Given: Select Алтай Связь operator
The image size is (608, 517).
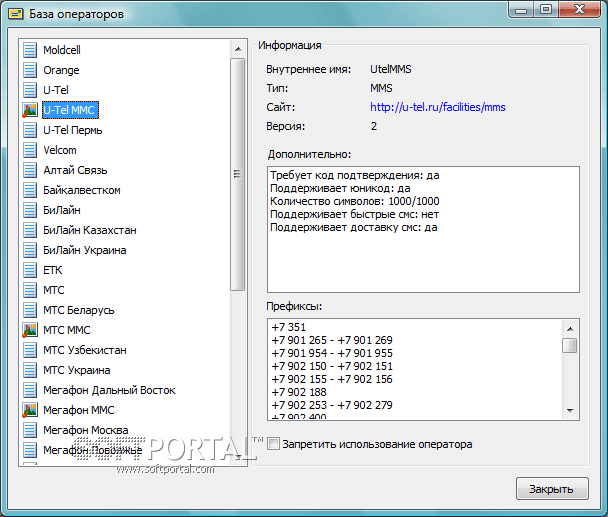Looking at the screenshot, I should [x=75, y=170].
